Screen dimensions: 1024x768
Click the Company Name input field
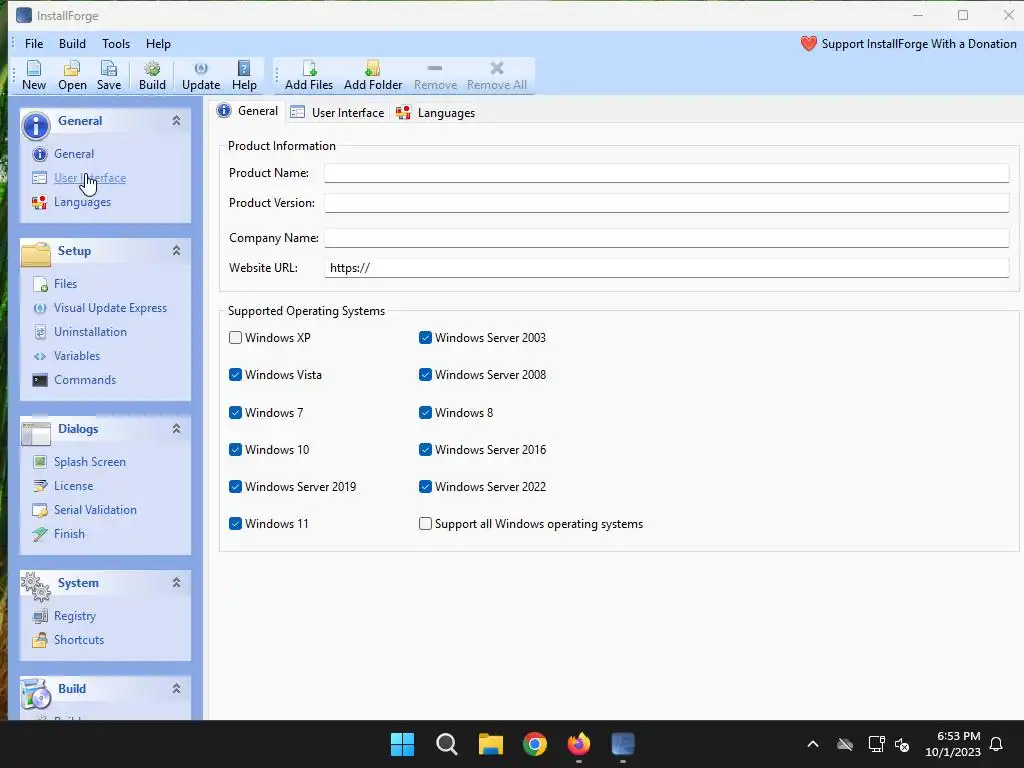pos(667,238)
